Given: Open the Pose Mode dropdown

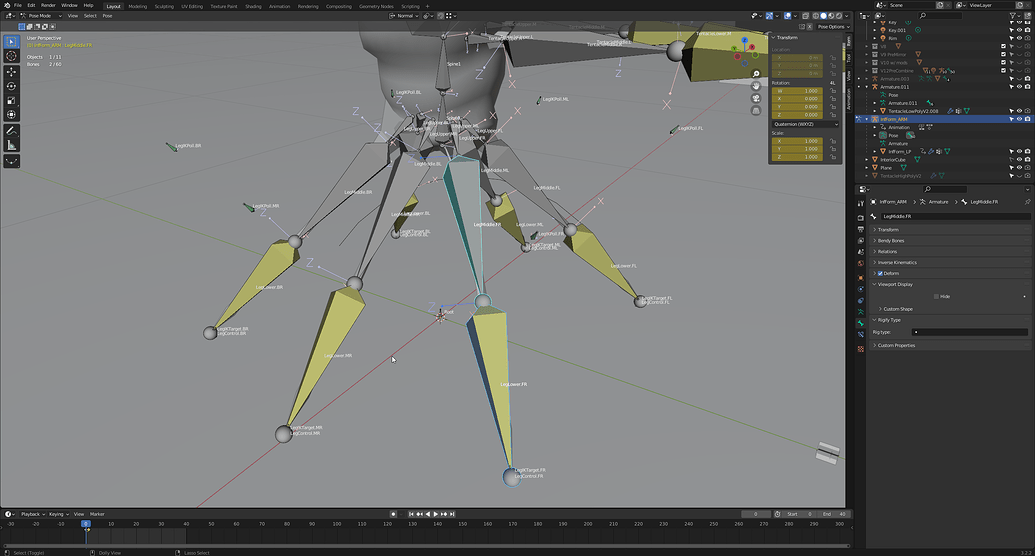Looking at the screenshot, I should [x=41, y=16].
